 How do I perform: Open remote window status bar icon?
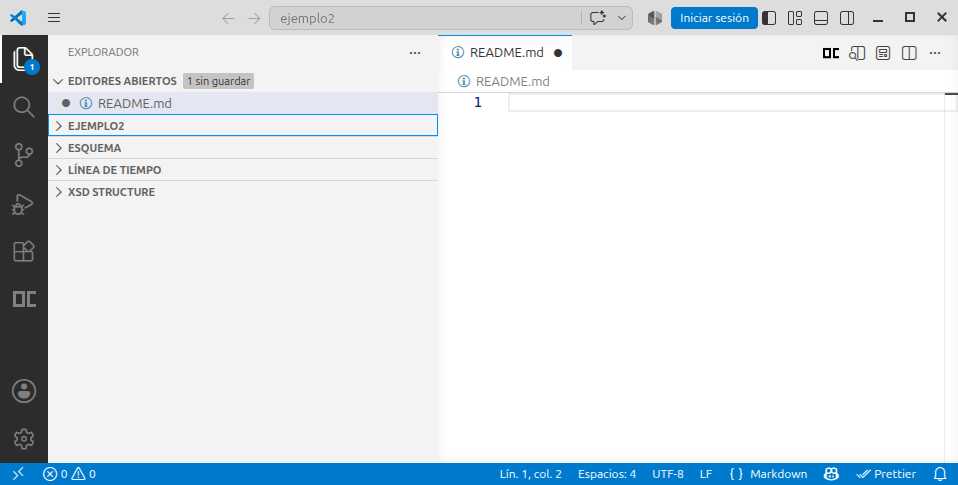[18, 473]
